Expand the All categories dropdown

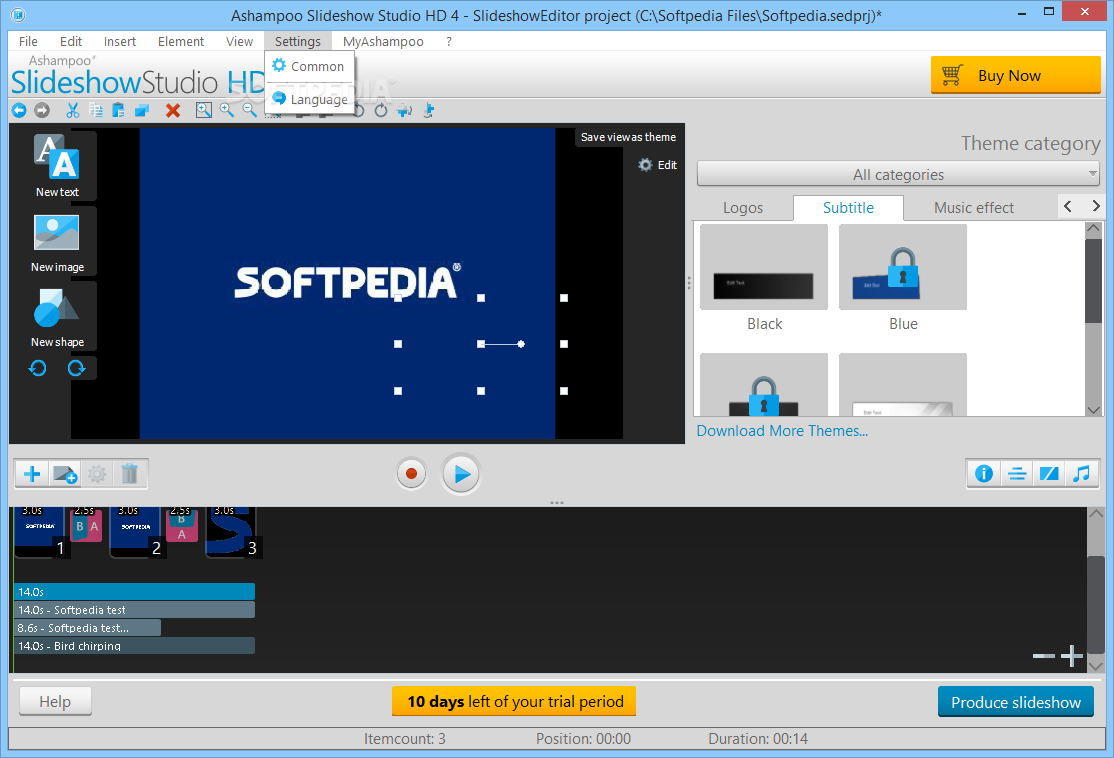pyautogui.click(x=898, y=174)
